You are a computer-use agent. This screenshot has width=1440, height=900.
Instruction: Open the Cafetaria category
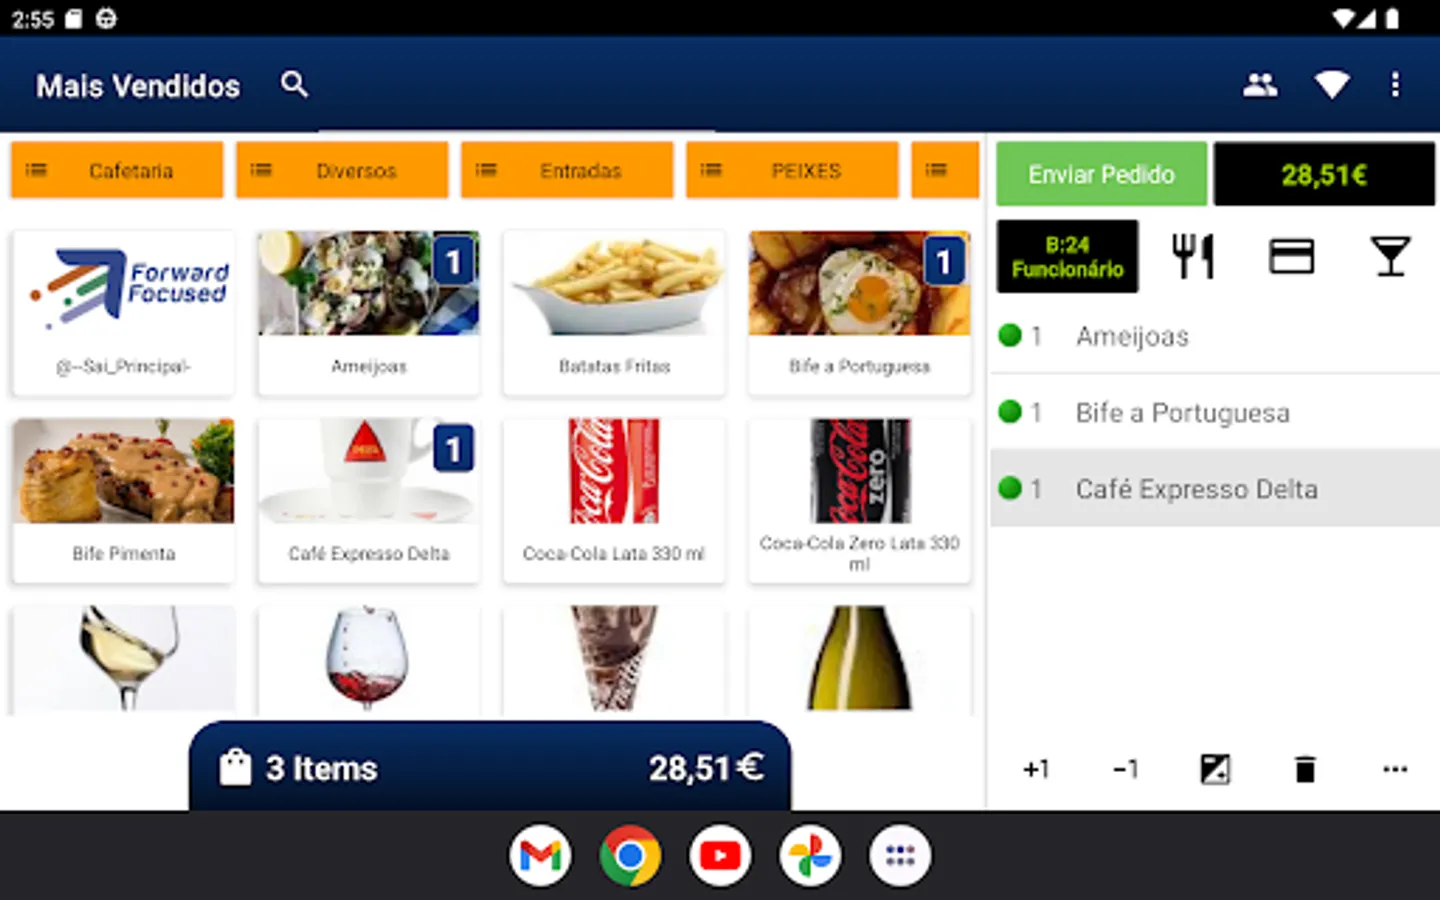pyautogui.click(x=117, y=170)
